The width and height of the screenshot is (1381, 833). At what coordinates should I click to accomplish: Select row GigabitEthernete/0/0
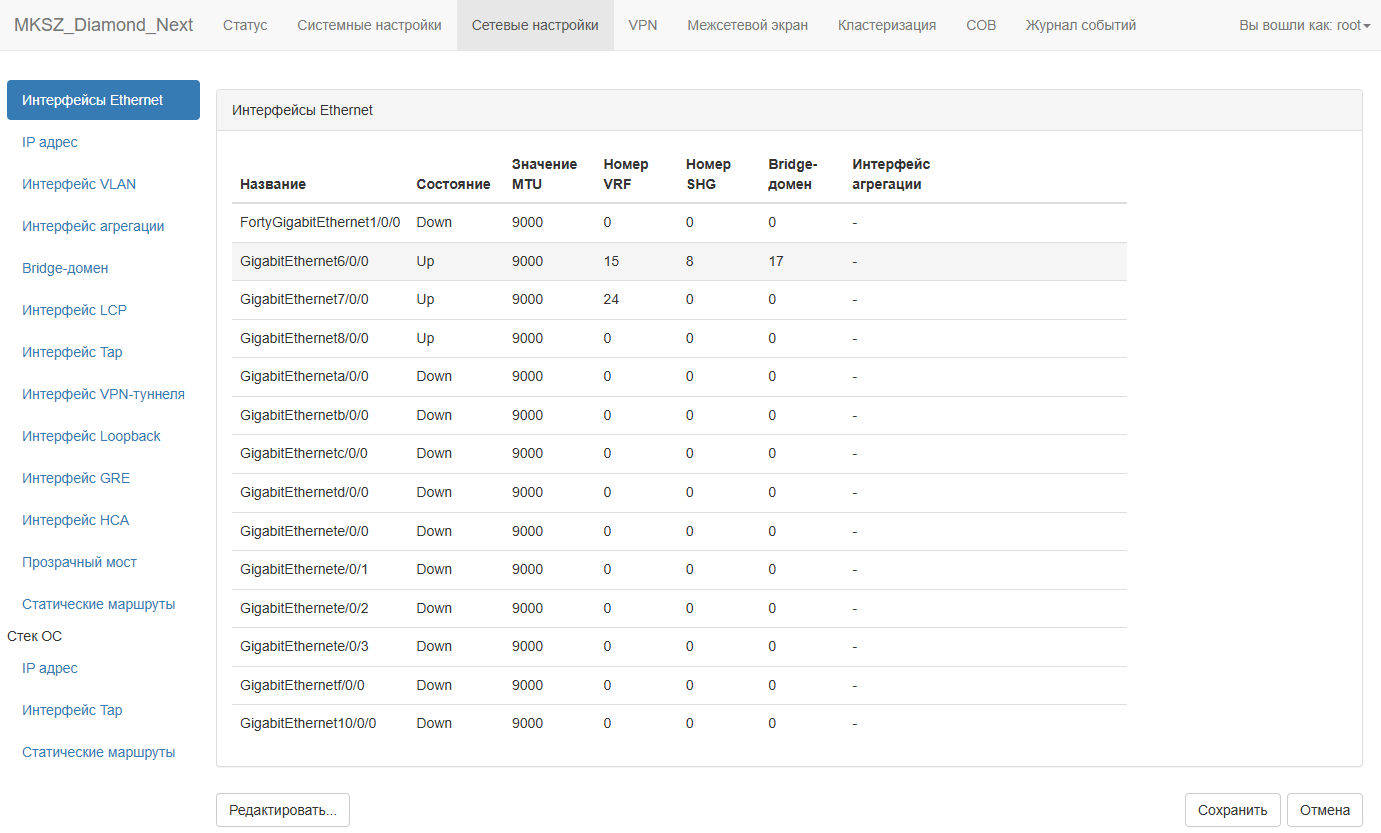[x=679, y=531]
